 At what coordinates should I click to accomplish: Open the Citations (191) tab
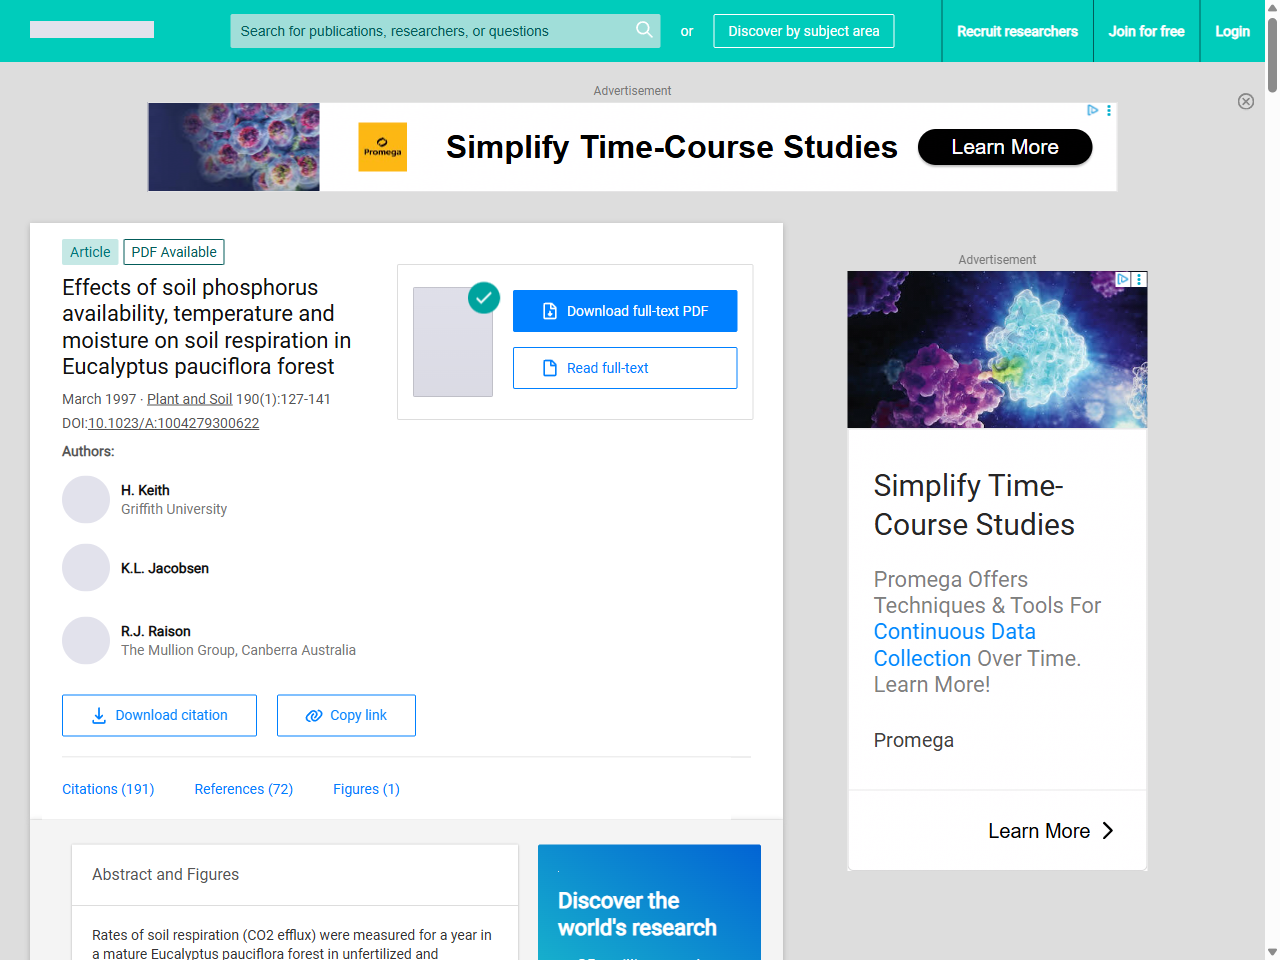tap(108, 789)
